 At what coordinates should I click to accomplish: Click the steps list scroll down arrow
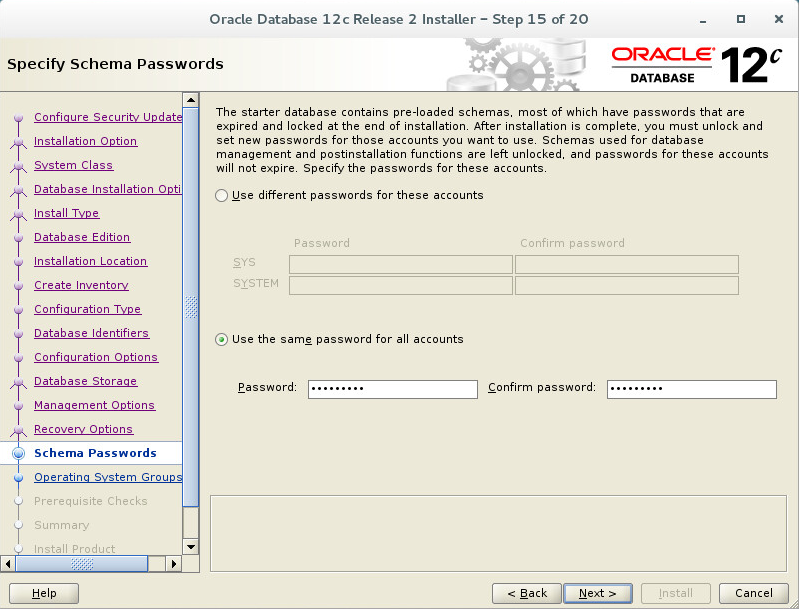tap(191, 547)
